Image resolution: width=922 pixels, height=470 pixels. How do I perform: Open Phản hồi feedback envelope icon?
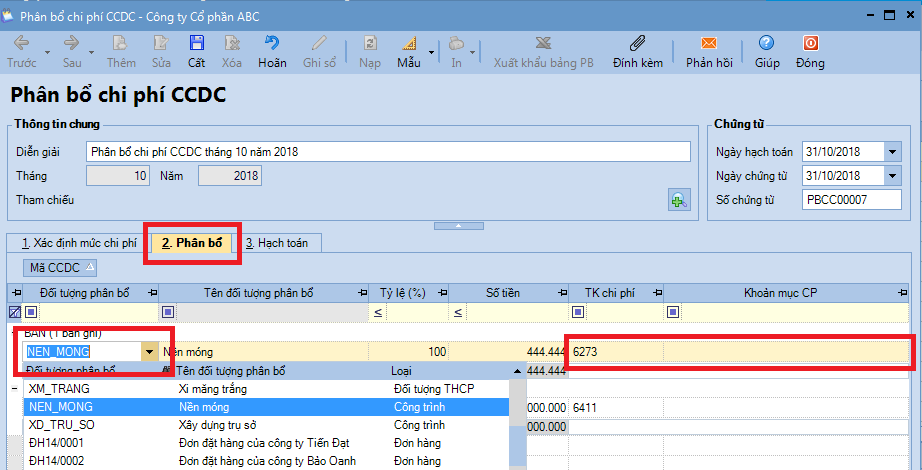coord(709,44)
